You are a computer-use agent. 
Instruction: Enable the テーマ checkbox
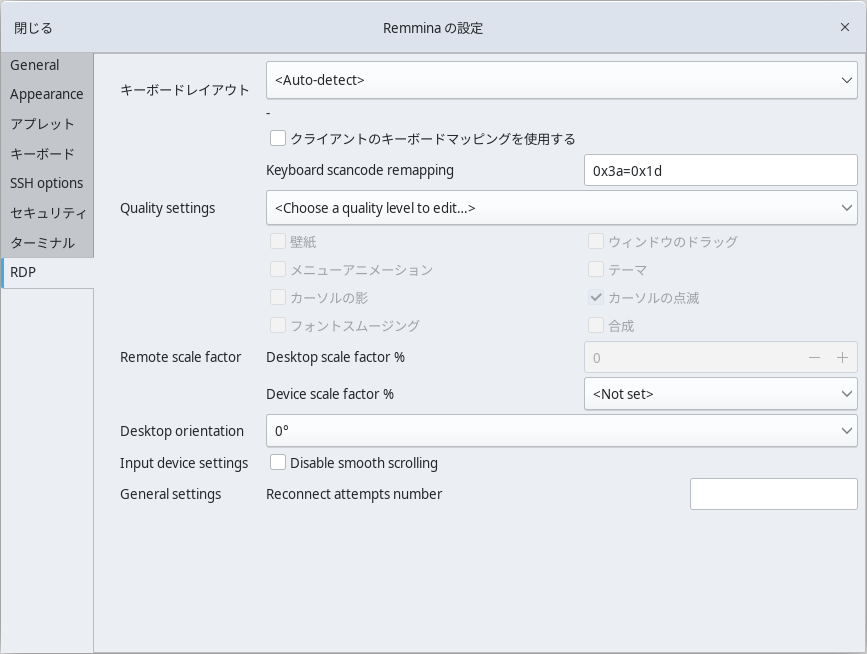point(596,269)
